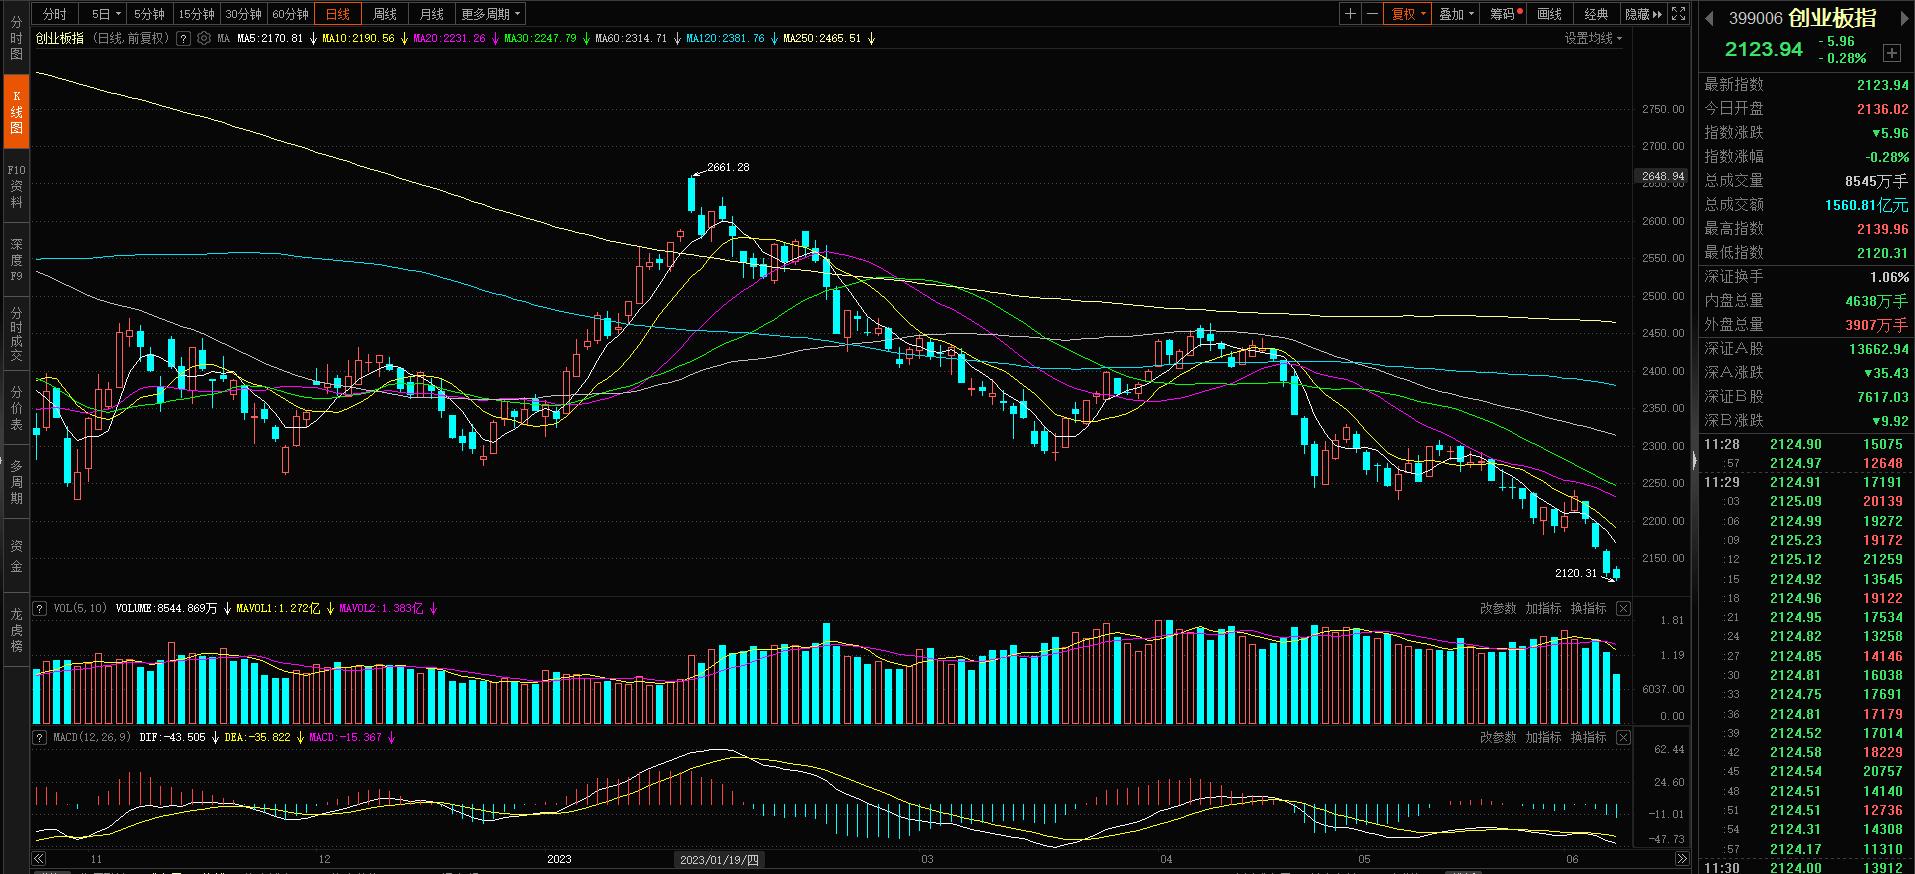
Task: Open the F10资料 sidebar tab
Action: [x=16, y=187]
